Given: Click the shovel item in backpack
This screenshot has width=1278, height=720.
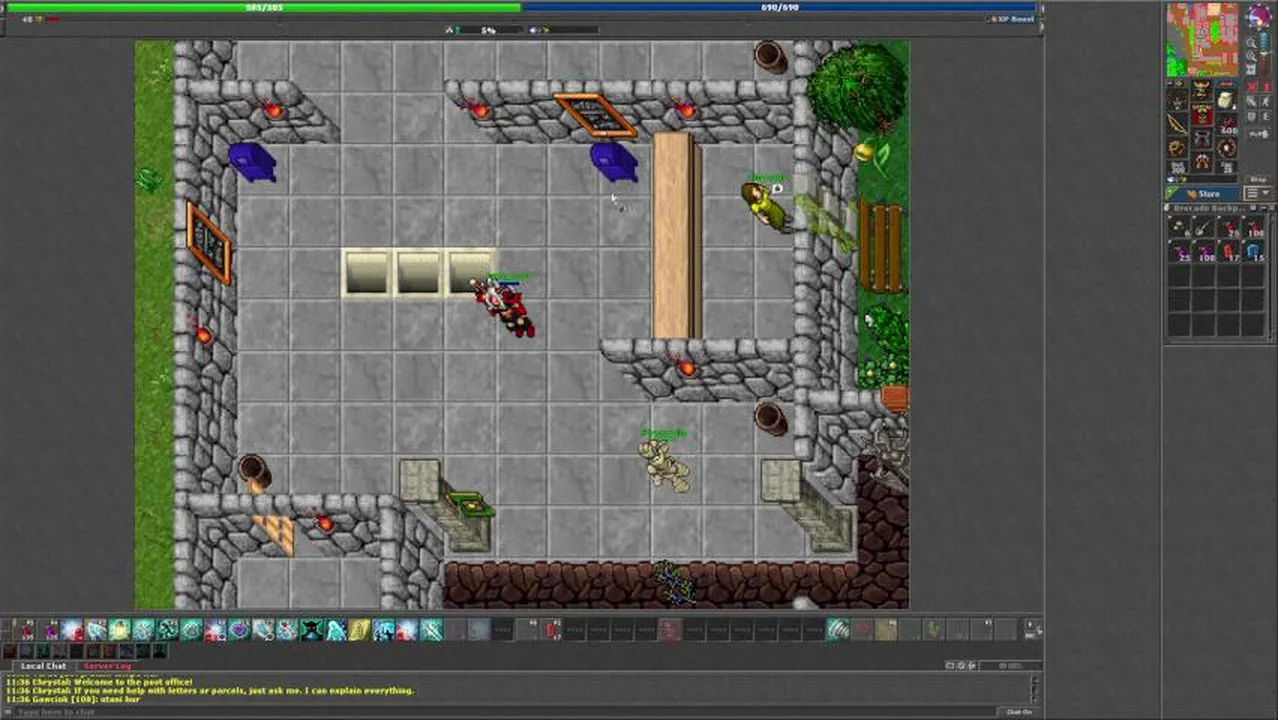Looking at the screenshot, I should tap(1204, 227).
